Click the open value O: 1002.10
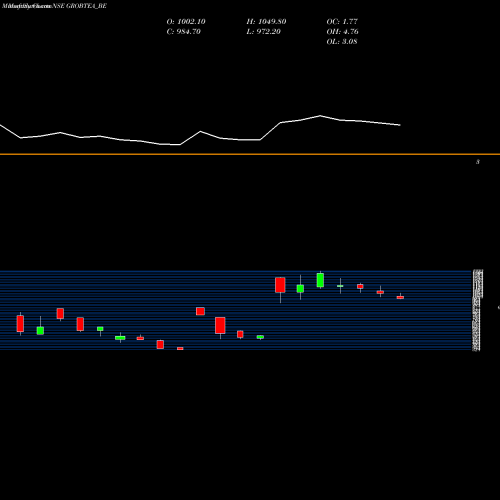This screenshot has height=500, width=500. (186, 22)
